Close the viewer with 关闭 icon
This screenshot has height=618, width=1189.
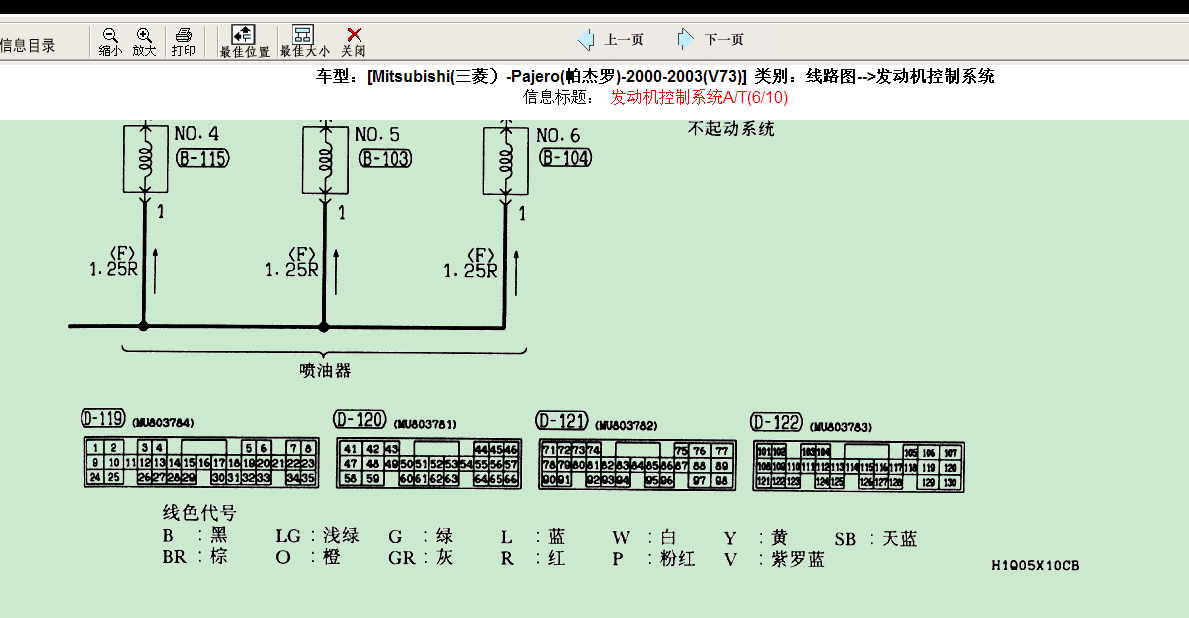(x=353, y=42)
